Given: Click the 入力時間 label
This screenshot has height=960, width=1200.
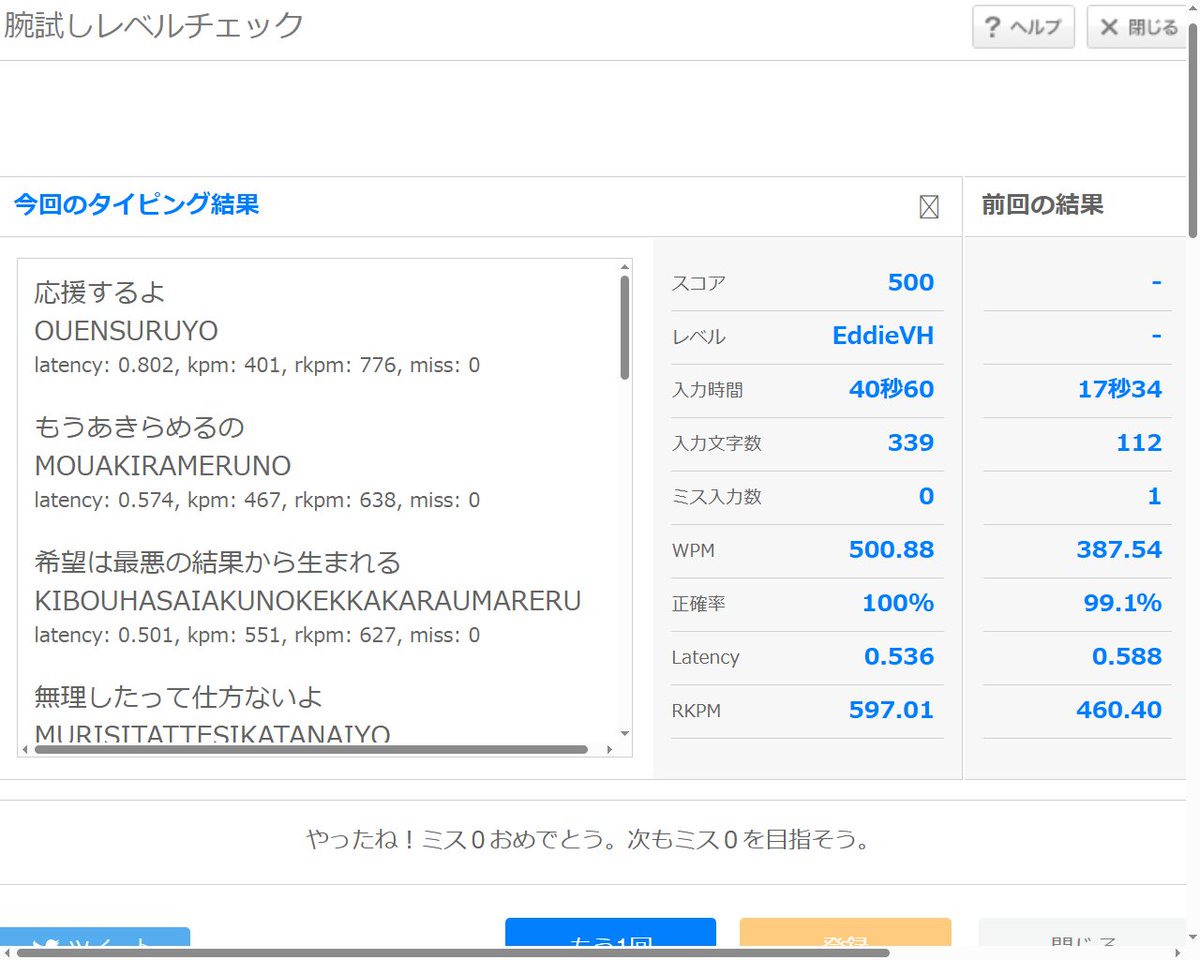Looking at the screenshot, I should click(707, 390).
